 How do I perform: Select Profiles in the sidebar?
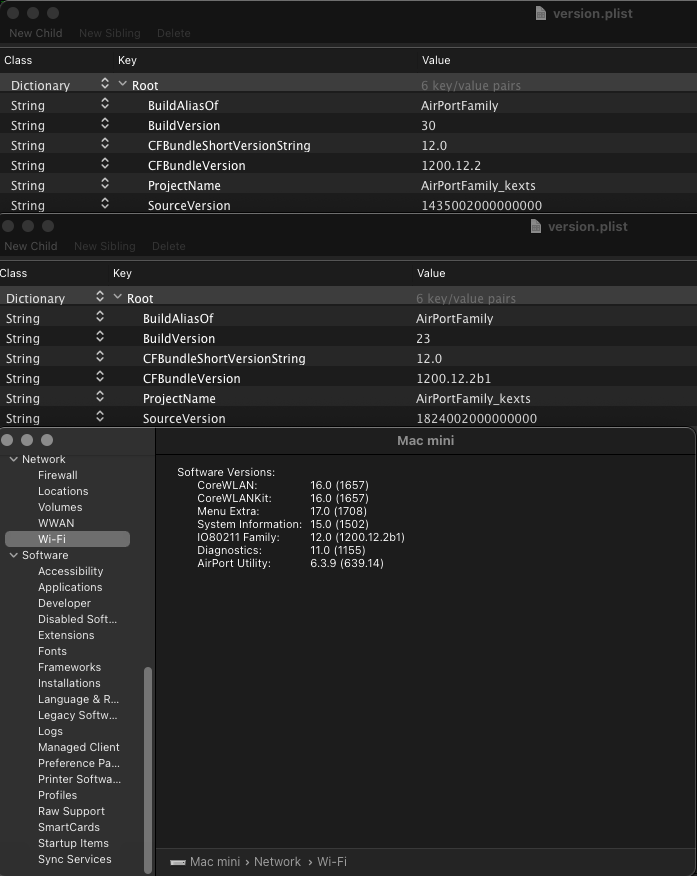[x=58, y=796]
